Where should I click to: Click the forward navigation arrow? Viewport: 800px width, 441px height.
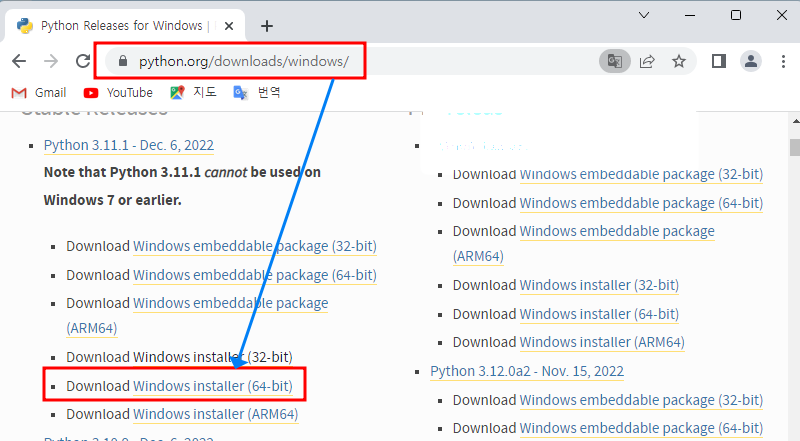coord(51,61)
